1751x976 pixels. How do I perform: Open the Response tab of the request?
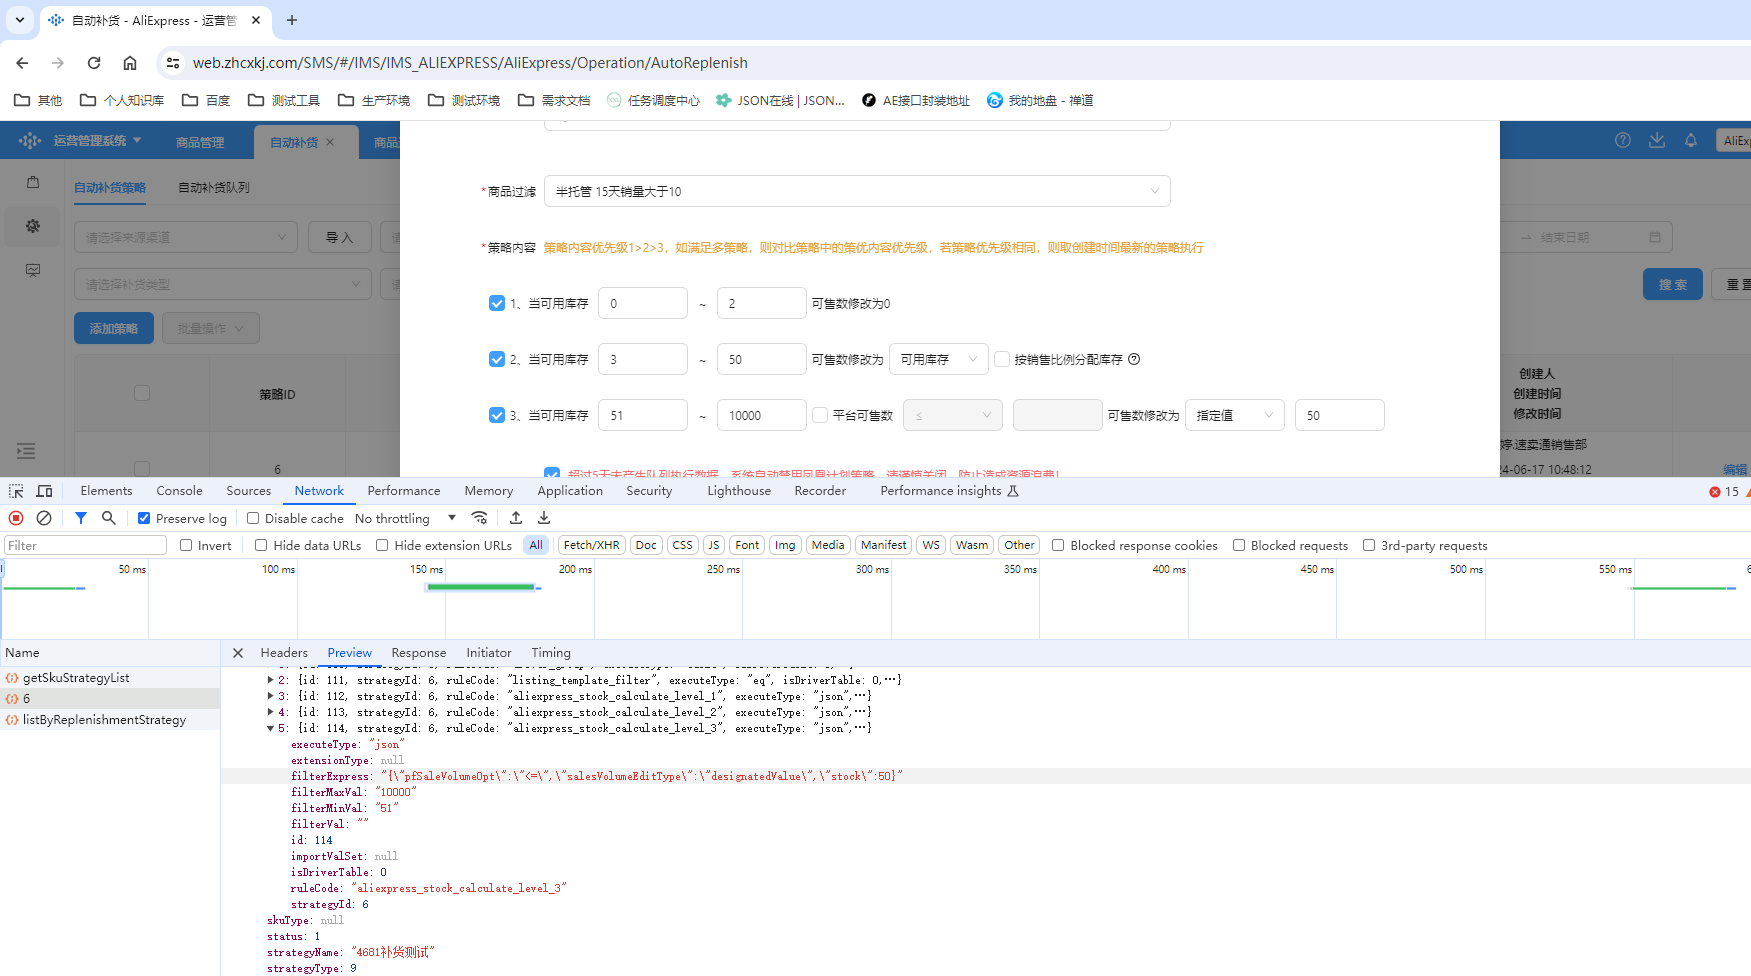point(419,653)
